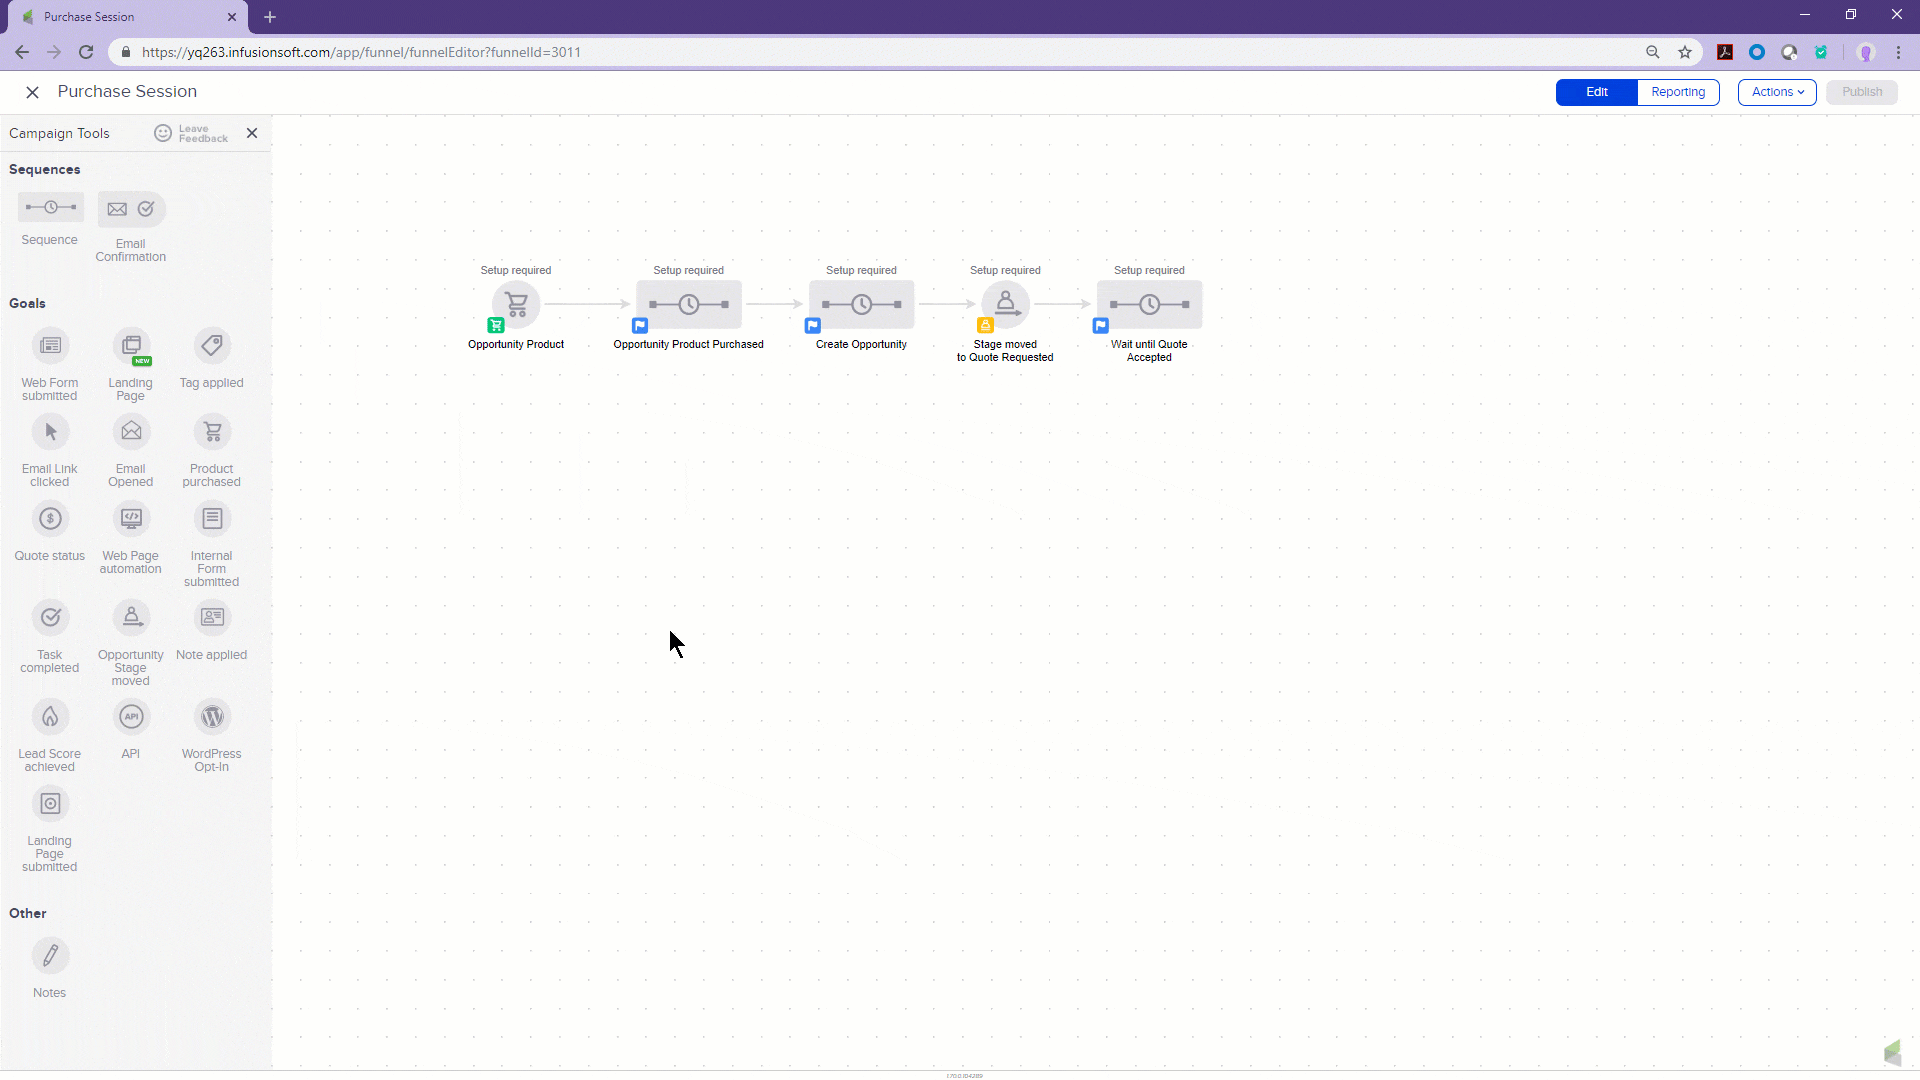Image resolution: width=1920 pixels, height=1080 pixels.
Task: Pick the Email Confirmation sequence icon
Action: [131, 209]
